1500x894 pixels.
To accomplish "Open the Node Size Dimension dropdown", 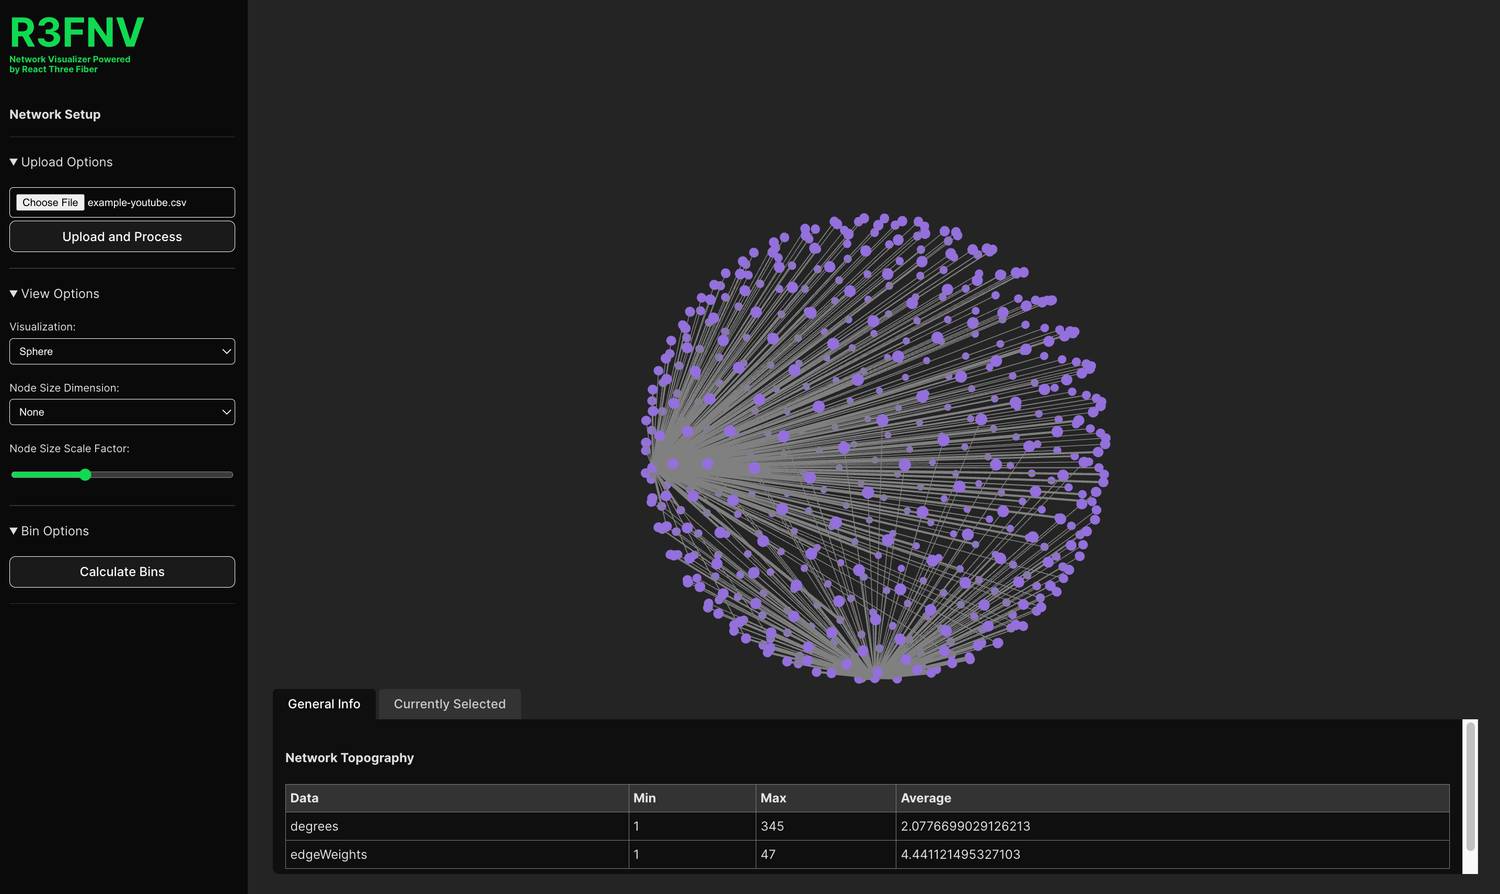I will click(x=122, y=412).
